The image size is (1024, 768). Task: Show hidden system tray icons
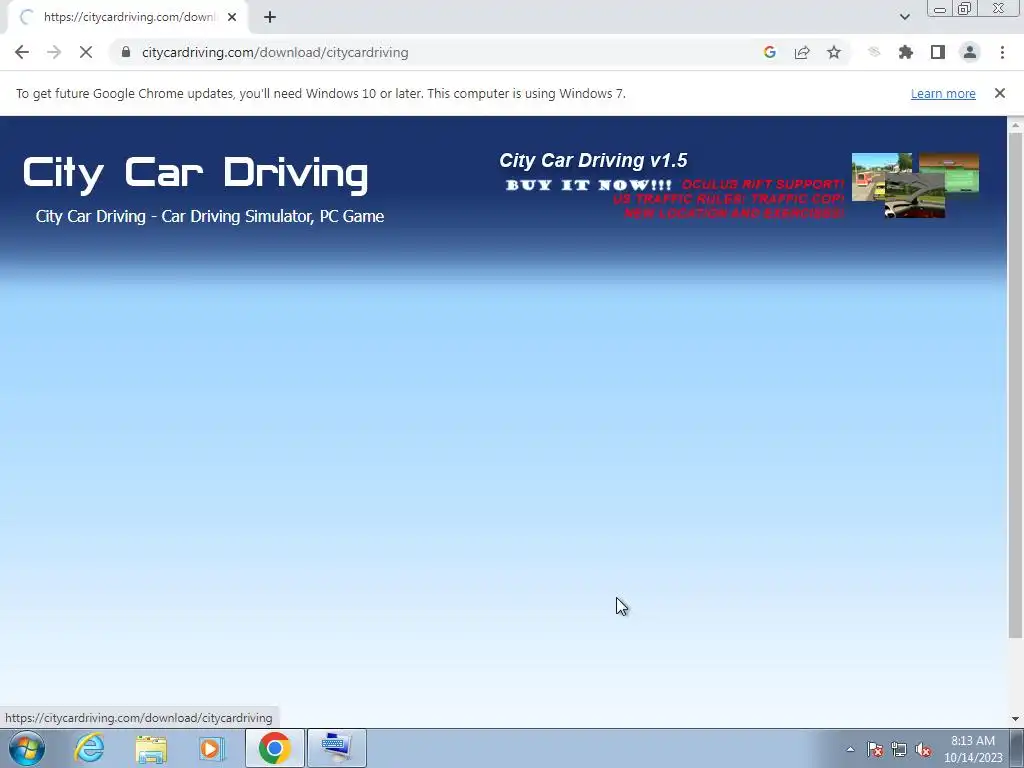[850, 749]
